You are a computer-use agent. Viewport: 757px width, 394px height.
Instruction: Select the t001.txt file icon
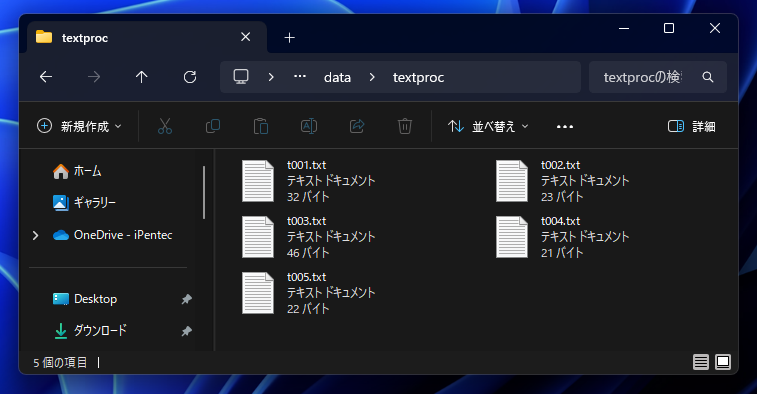258,181
